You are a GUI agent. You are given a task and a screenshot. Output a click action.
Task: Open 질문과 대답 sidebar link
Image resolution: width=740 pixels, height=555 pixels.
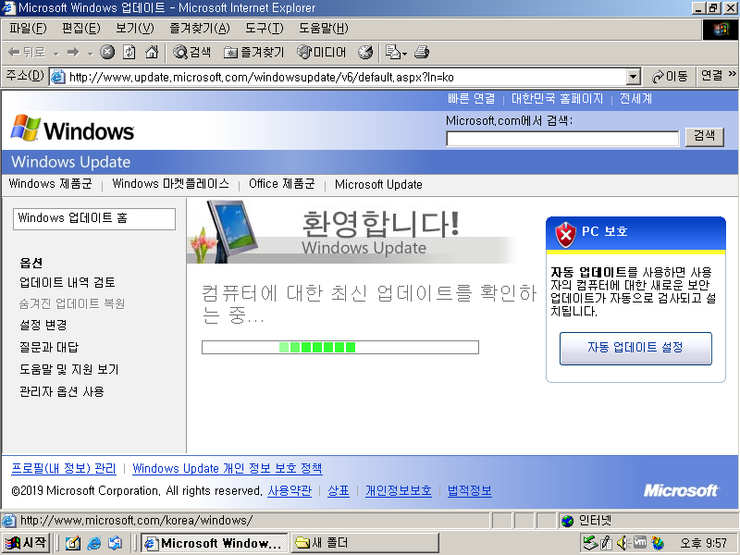point(49,347)
